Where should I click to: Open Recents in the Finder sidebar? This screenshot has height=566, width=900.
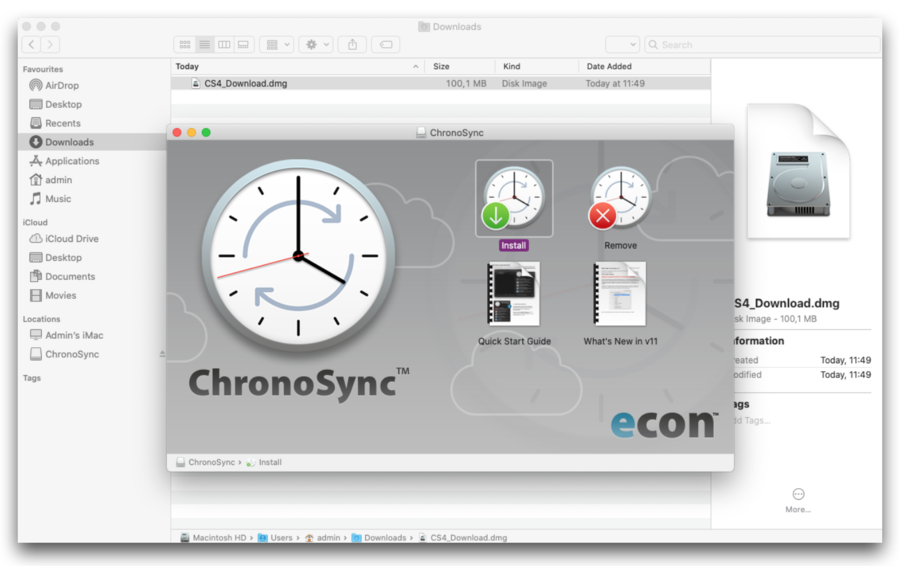63,123
